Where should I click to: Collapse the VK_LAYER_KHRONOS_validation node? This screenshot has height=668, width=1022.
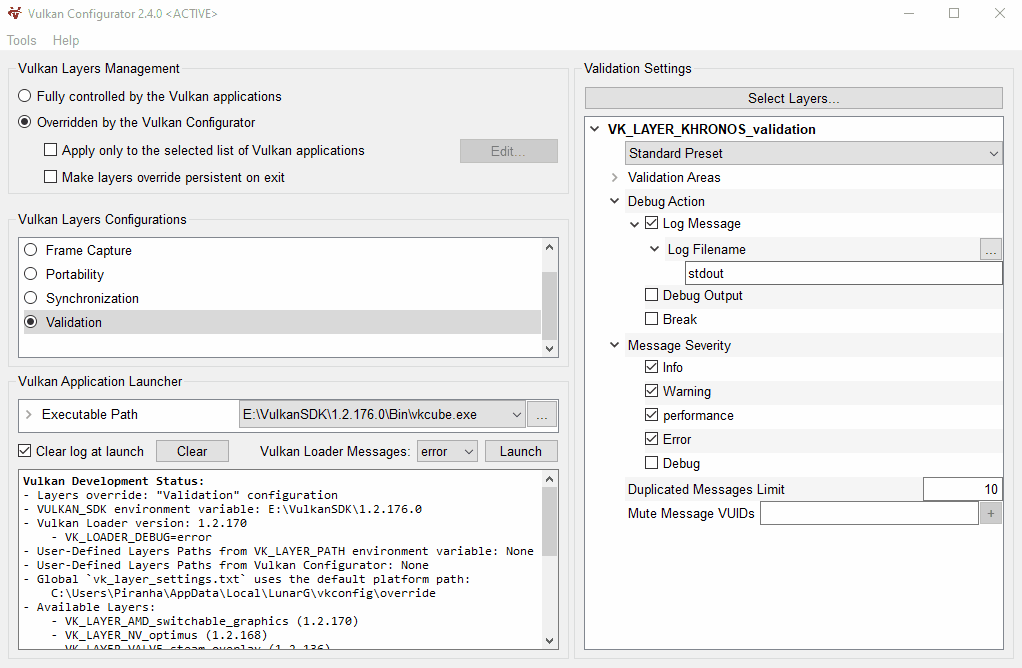[x=594, y=129]
